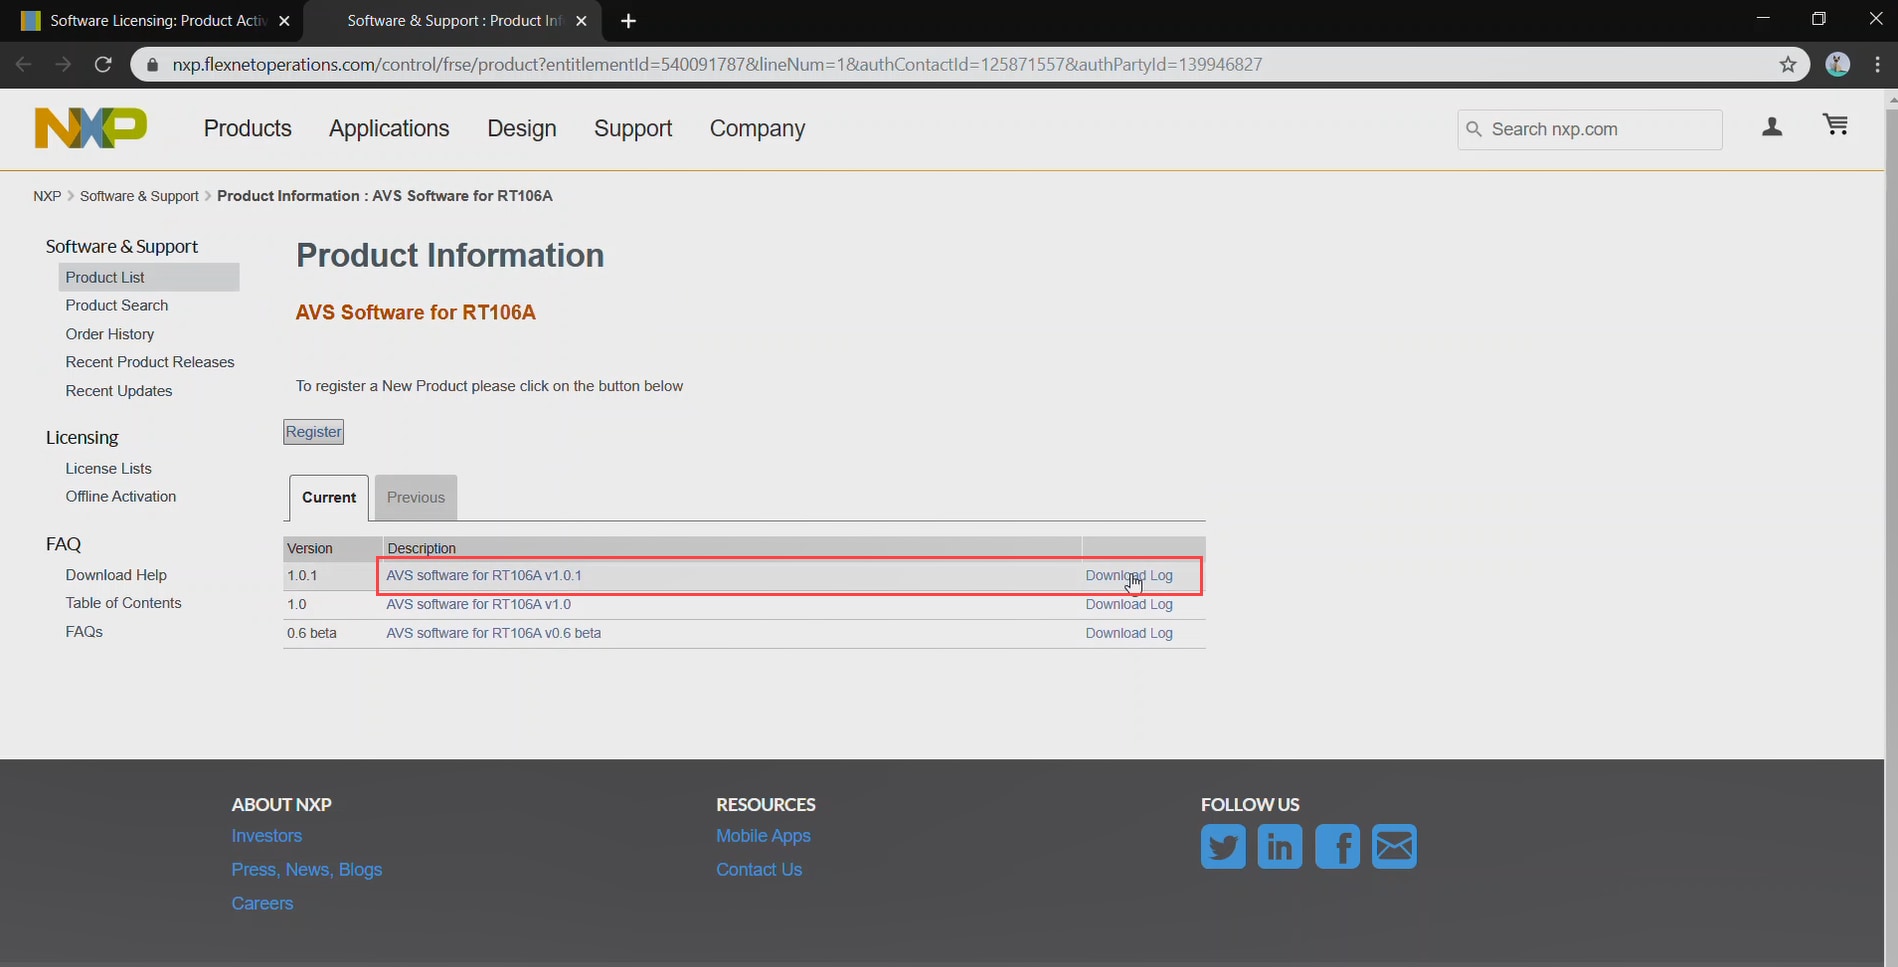
Task: Open the user account icon
Action: pos(1771,127)
